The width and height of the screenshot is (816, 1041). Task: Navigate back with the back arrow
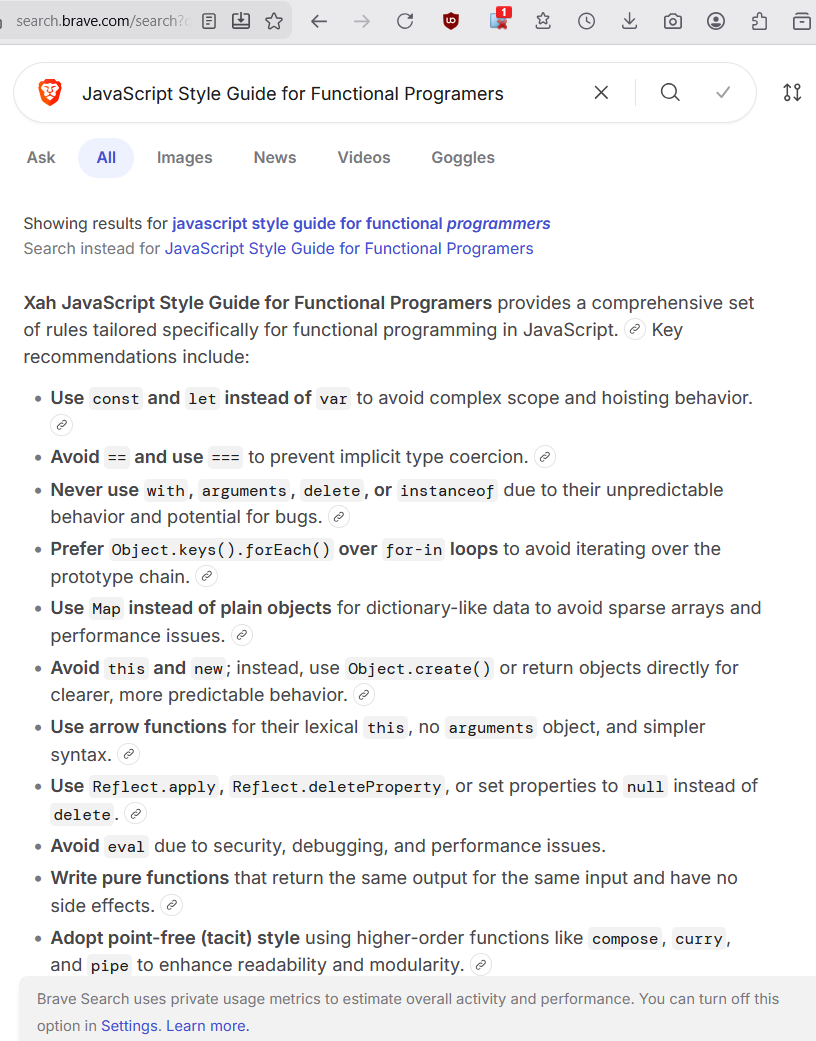[x=319, y=20]
